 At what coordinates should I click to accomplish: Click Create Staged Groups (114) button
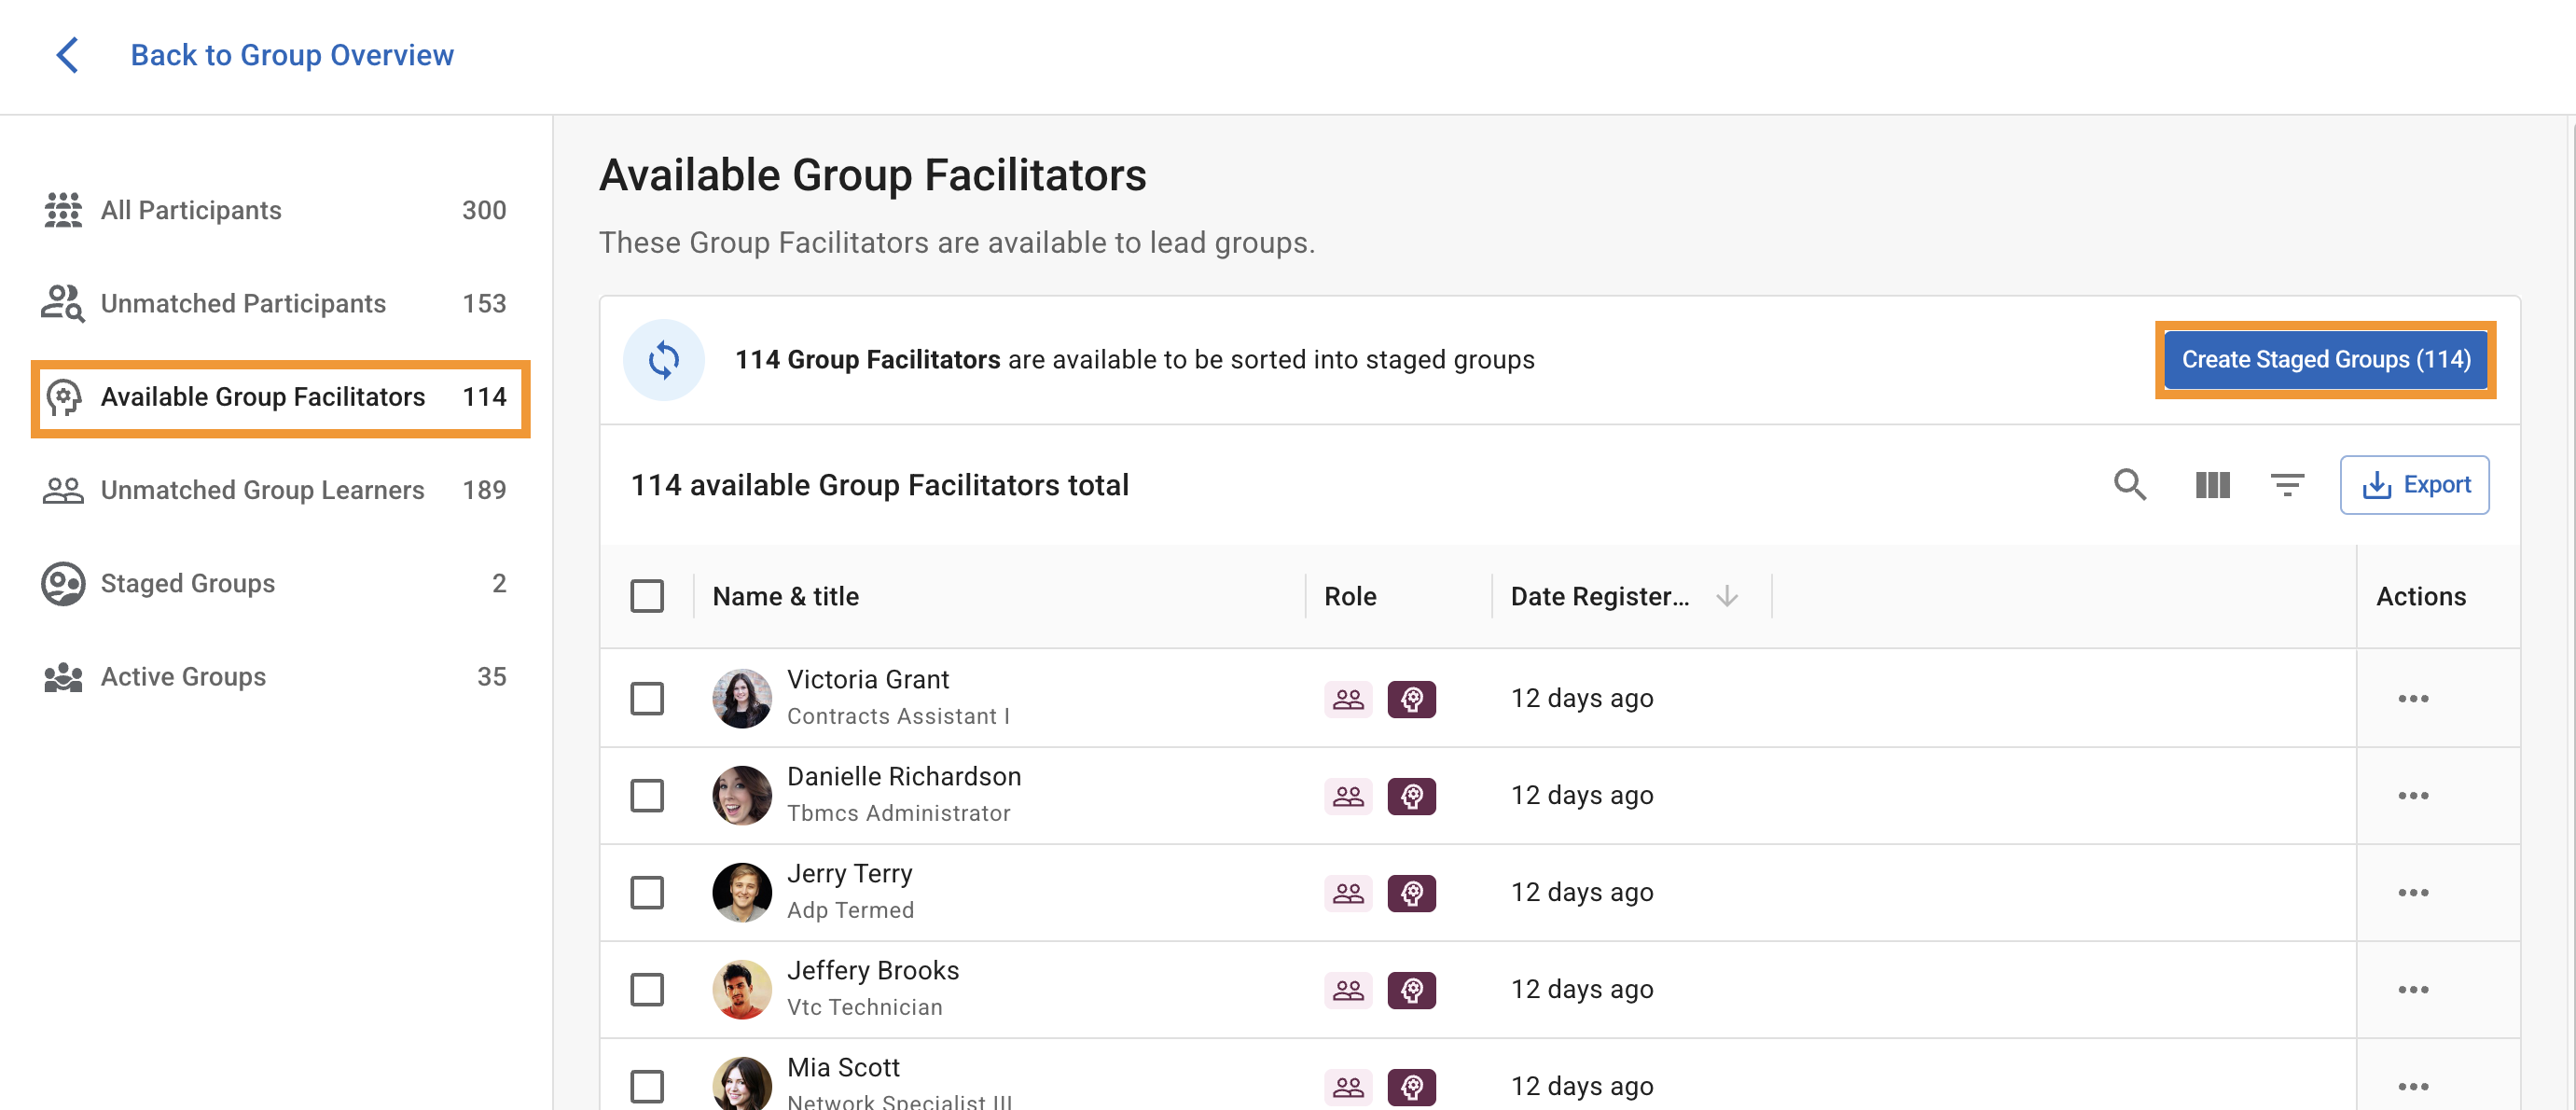point(2325,360)
